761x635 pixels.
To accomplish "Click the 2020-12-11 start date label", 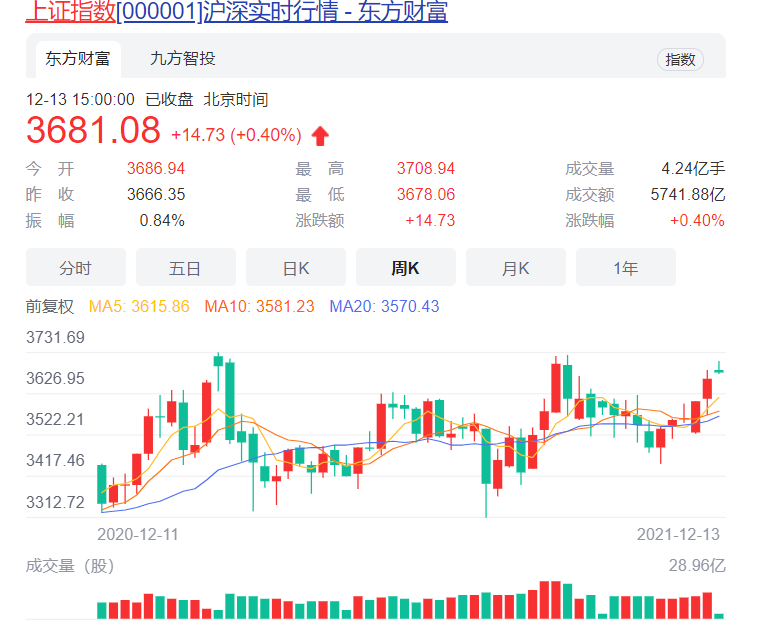I will pyautogui.click(x=138, y=534).
